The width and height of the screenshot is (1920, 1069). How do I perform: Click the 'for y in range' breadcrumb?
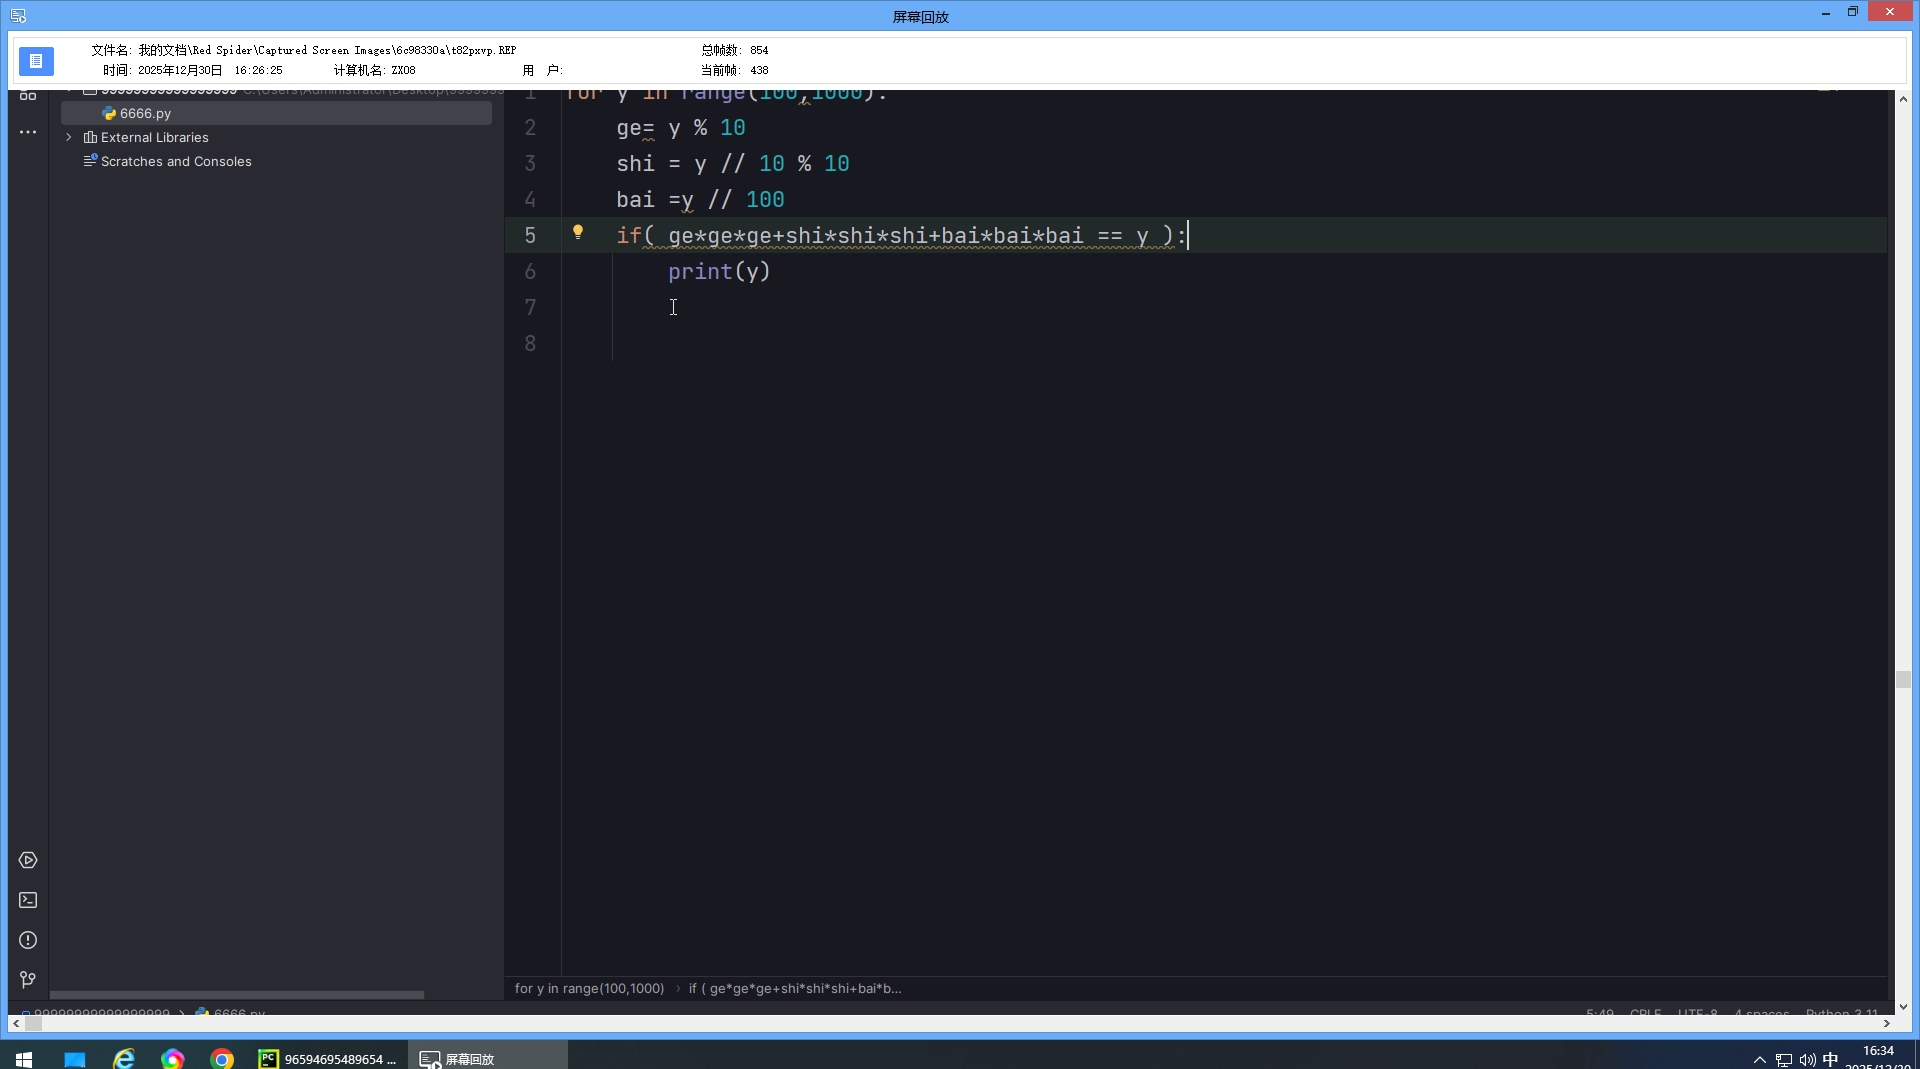(x=589, y=988)
